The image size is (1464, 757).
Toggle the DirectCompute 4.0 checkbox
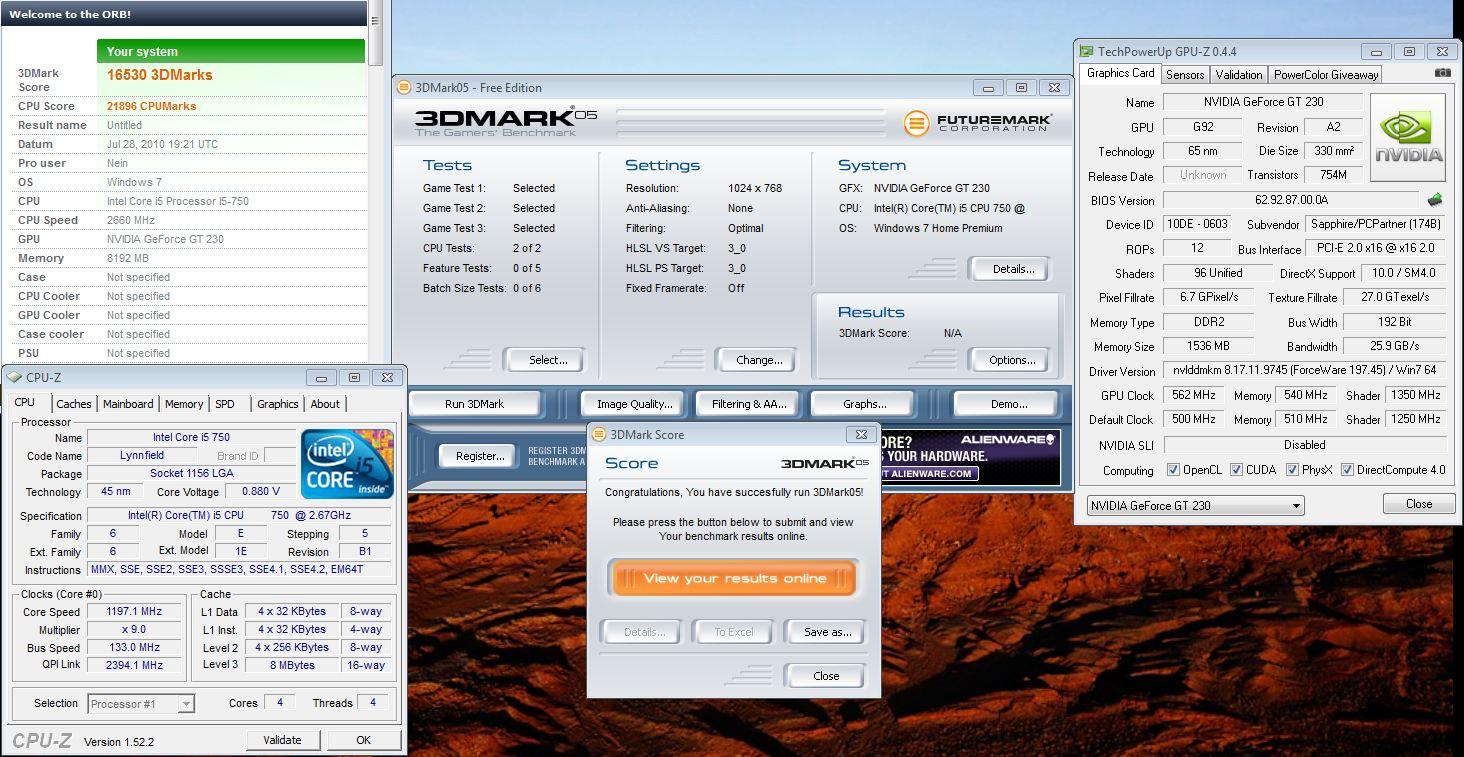[1347, 470]
